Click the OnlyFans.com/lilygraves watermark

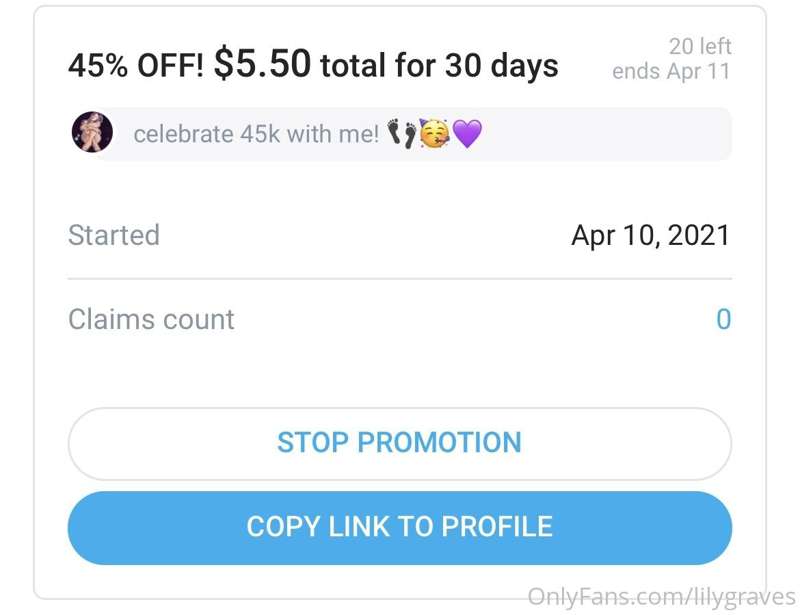[661, 597]
